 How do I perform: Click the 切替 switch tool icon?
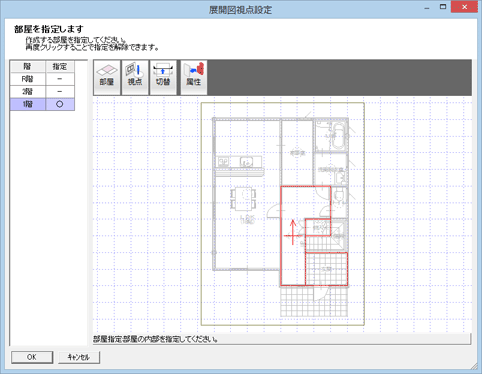[163, 77]
